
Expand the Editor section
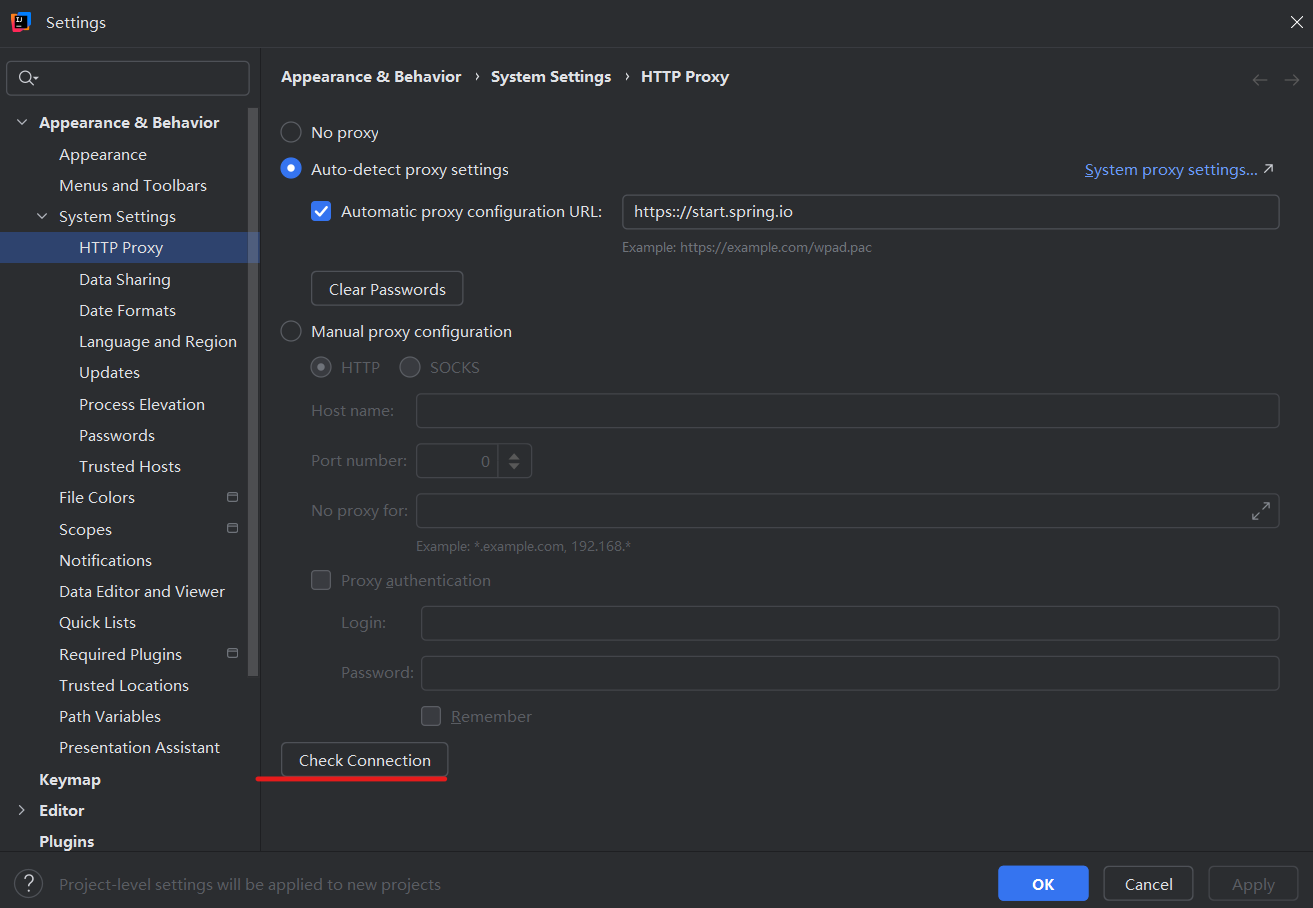(20, 810)
